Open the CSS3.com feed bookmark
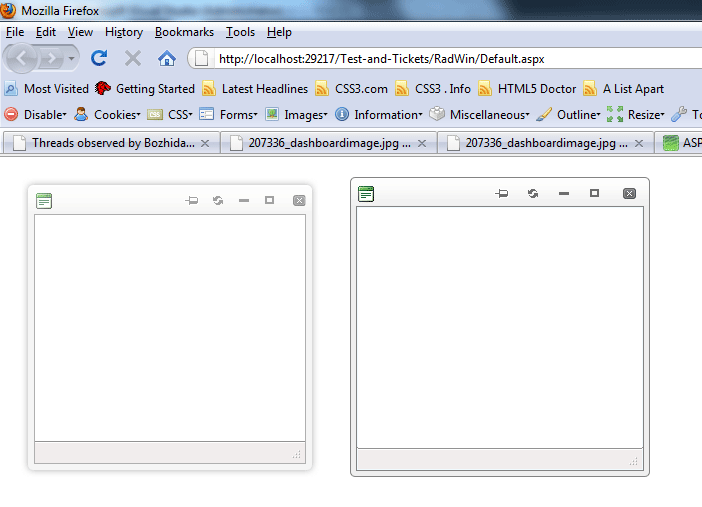The width and height of the screenshot is (702, 507). pos(351,89)
